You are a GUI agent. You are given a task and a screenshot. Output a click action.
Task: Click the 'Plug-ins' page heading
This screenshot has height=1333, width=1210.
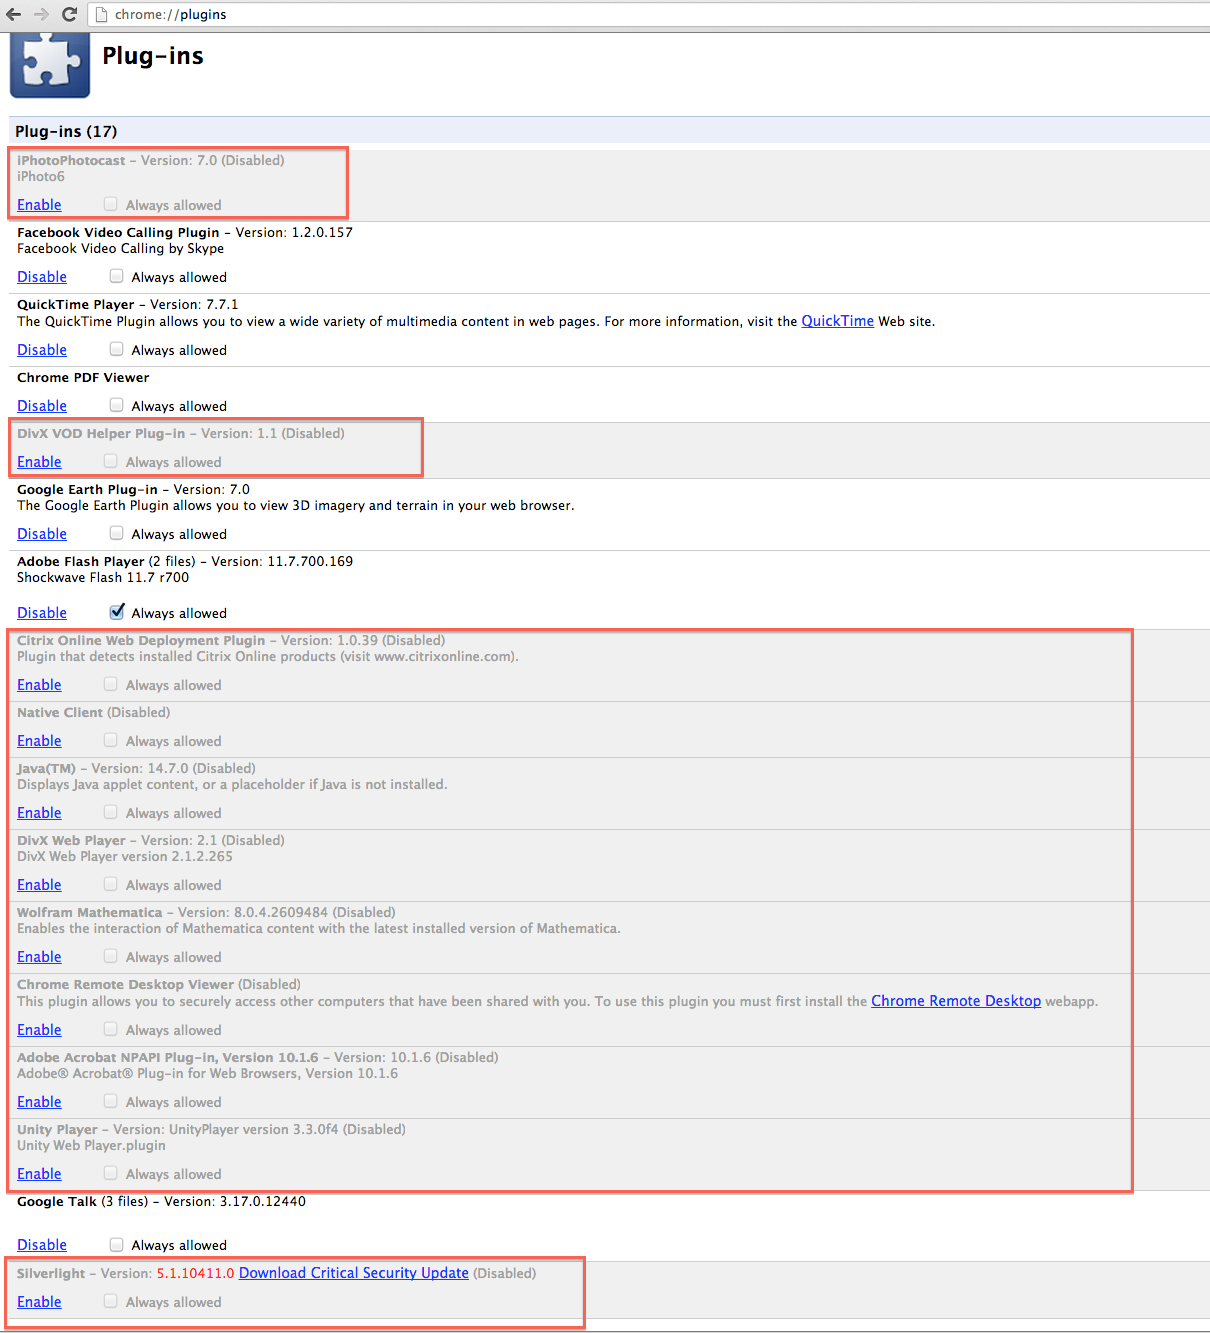[153, 56]
